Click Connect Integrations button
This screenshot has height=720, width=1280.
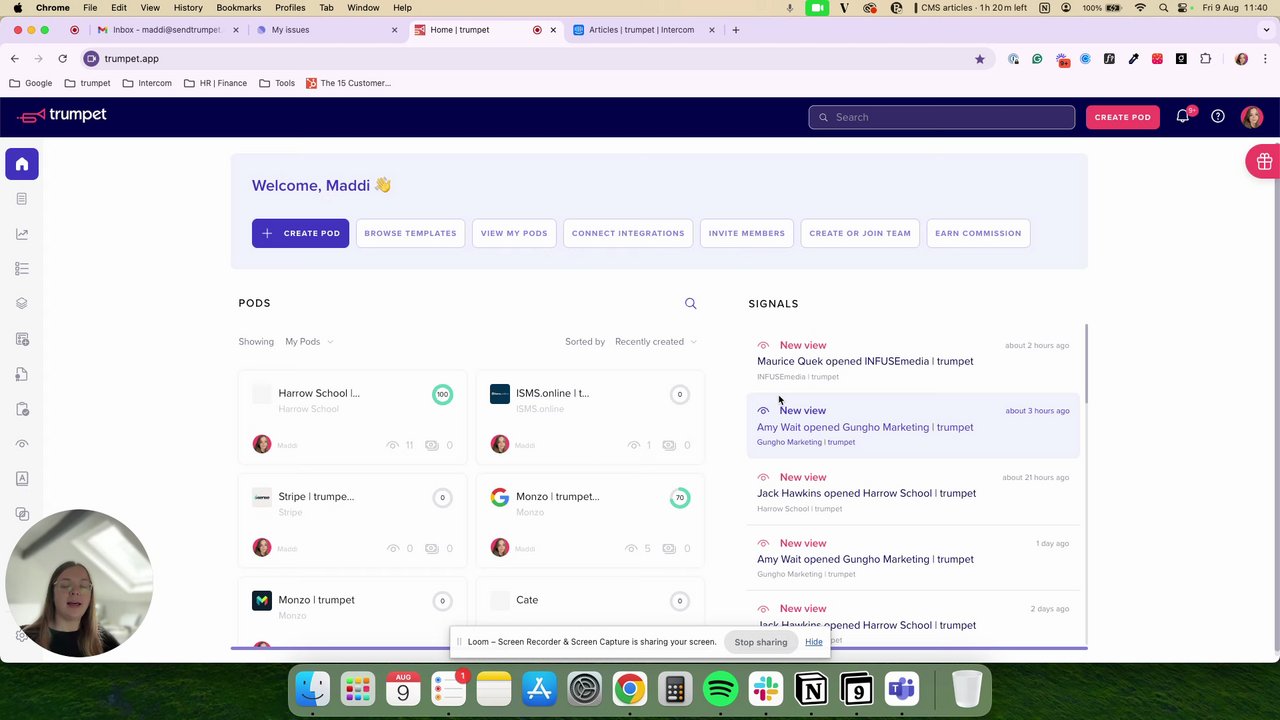click(x=628, y=233)
